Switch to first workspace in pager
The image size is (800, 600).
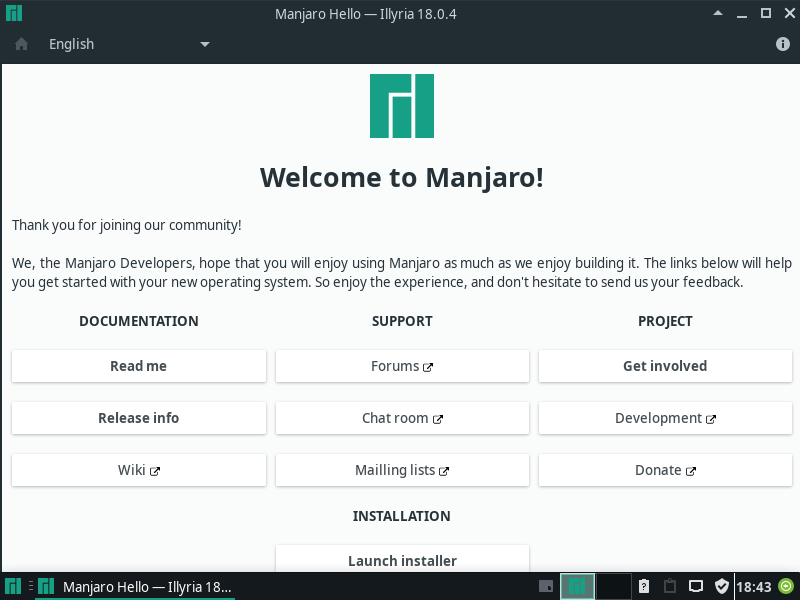click(x=577, y=586)
